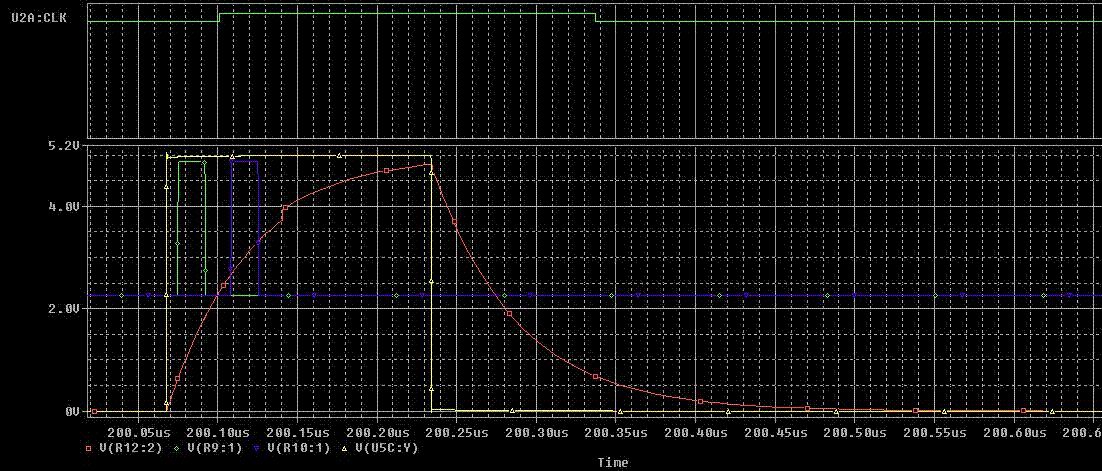Click the 200.20us time axis label
This screenshot has width=1102, height=471.
[x=377, y=430]
